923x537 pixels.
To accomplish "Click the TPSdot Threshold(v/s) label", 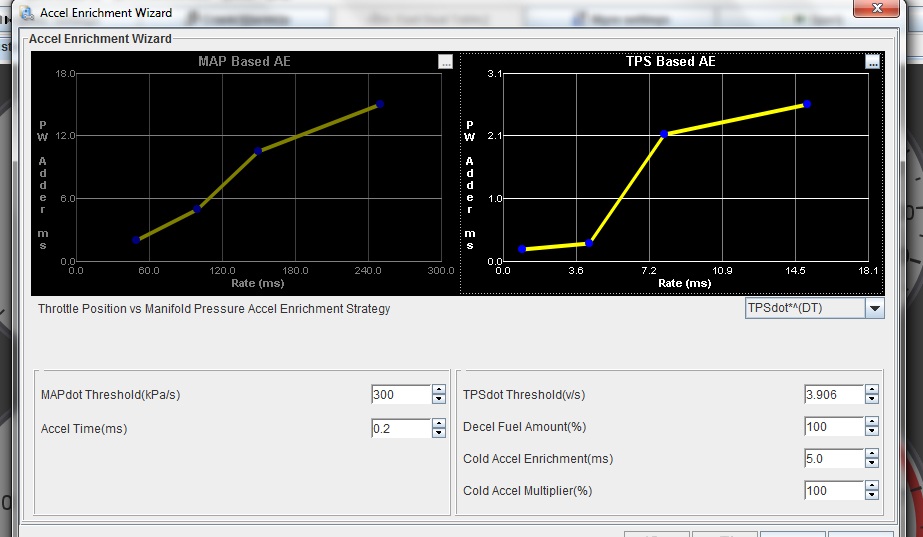I will (524, 395).
